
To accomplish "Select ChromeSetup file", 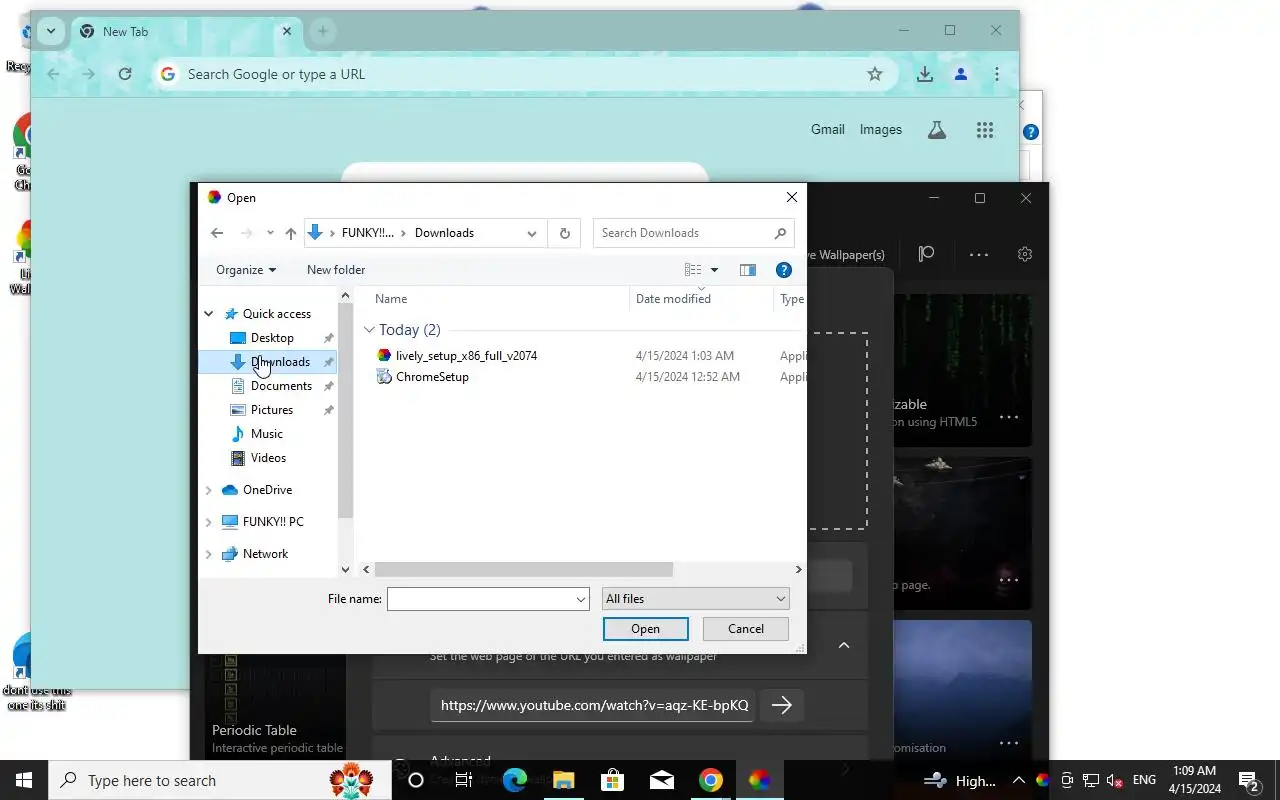I will click(x=432, y=377).
